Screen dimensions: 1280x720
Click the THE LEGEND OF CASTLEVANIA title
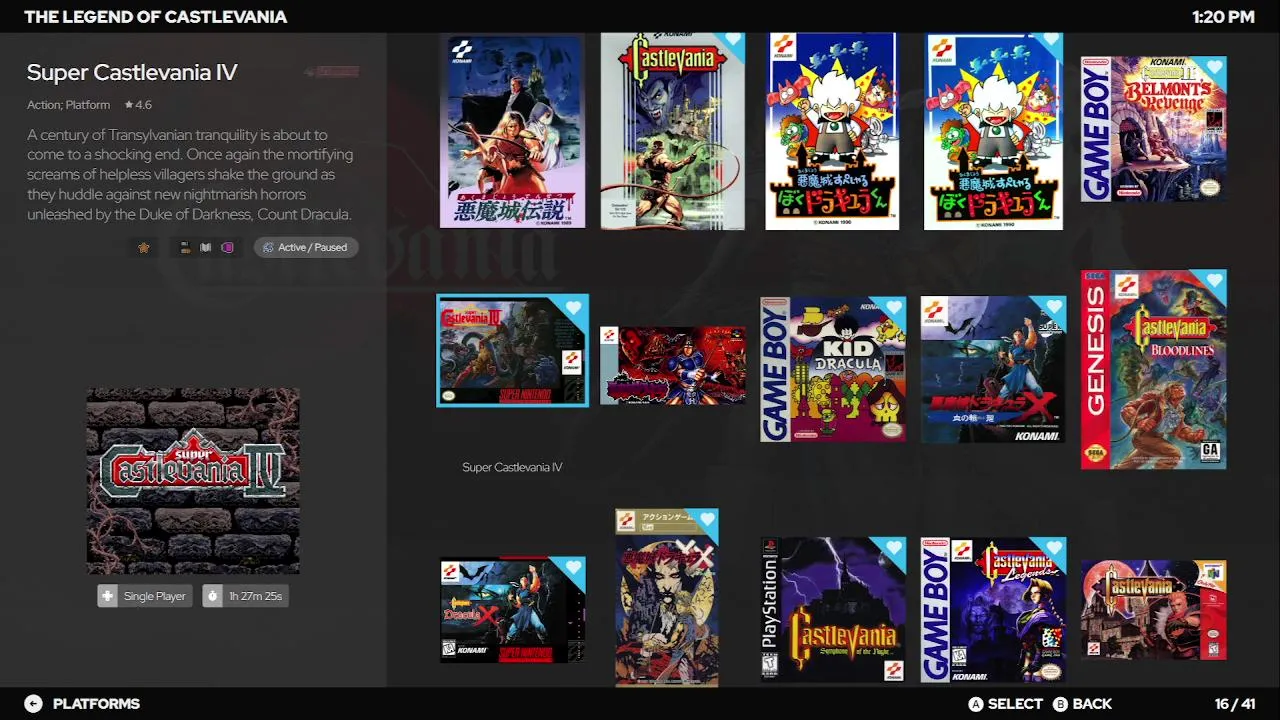click(155, 17)
